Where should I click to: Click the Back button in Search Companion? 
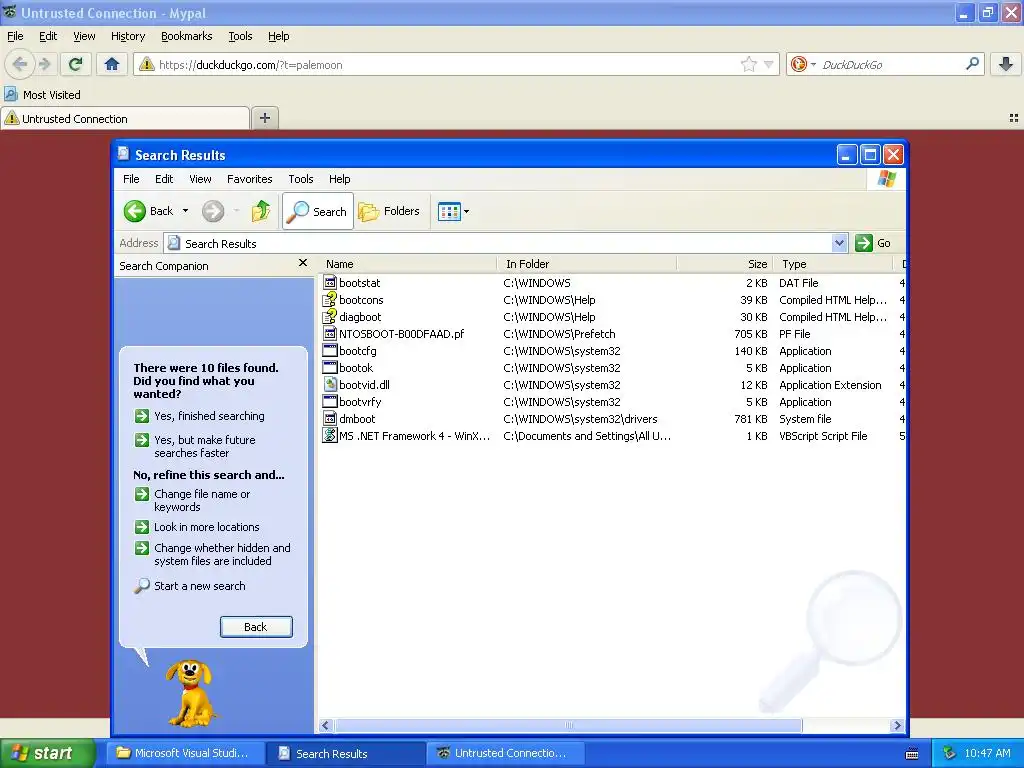click(256, 627)
